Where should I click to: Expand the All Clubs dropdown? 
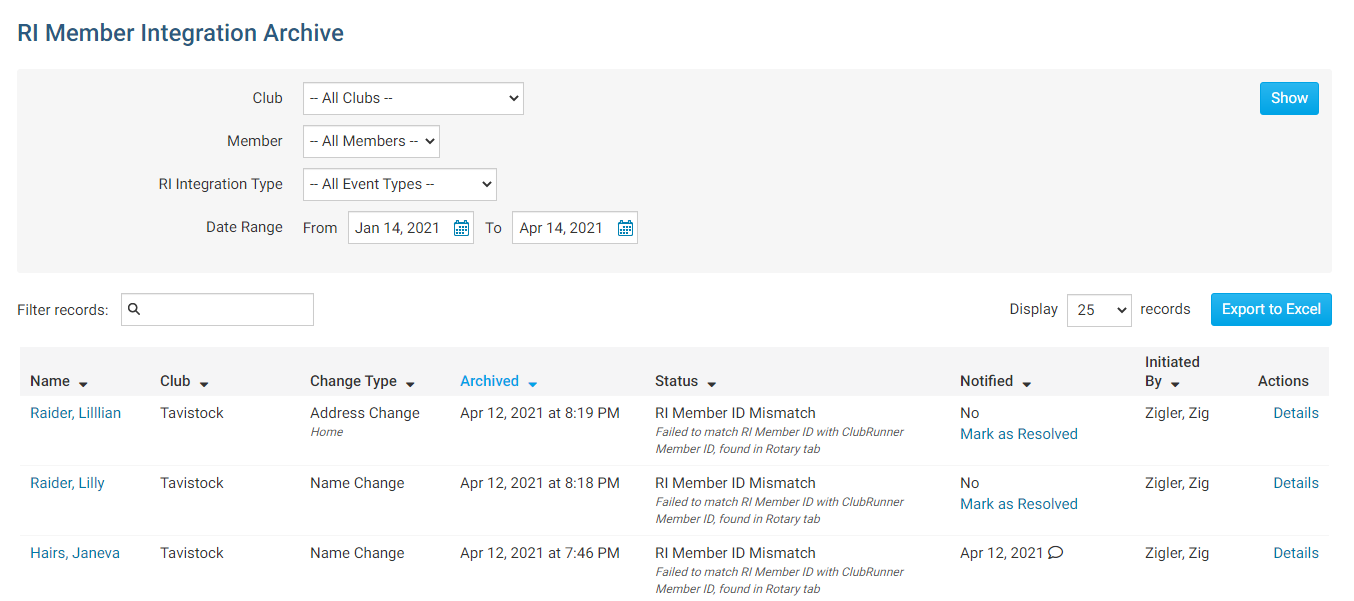(x=413, y=98)
